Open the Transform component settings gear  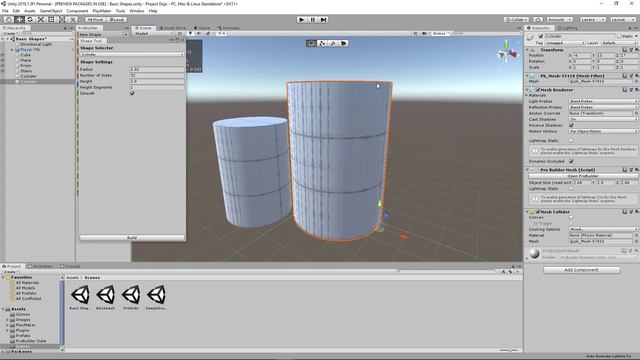pyautogui.click(x=636, y=49)
